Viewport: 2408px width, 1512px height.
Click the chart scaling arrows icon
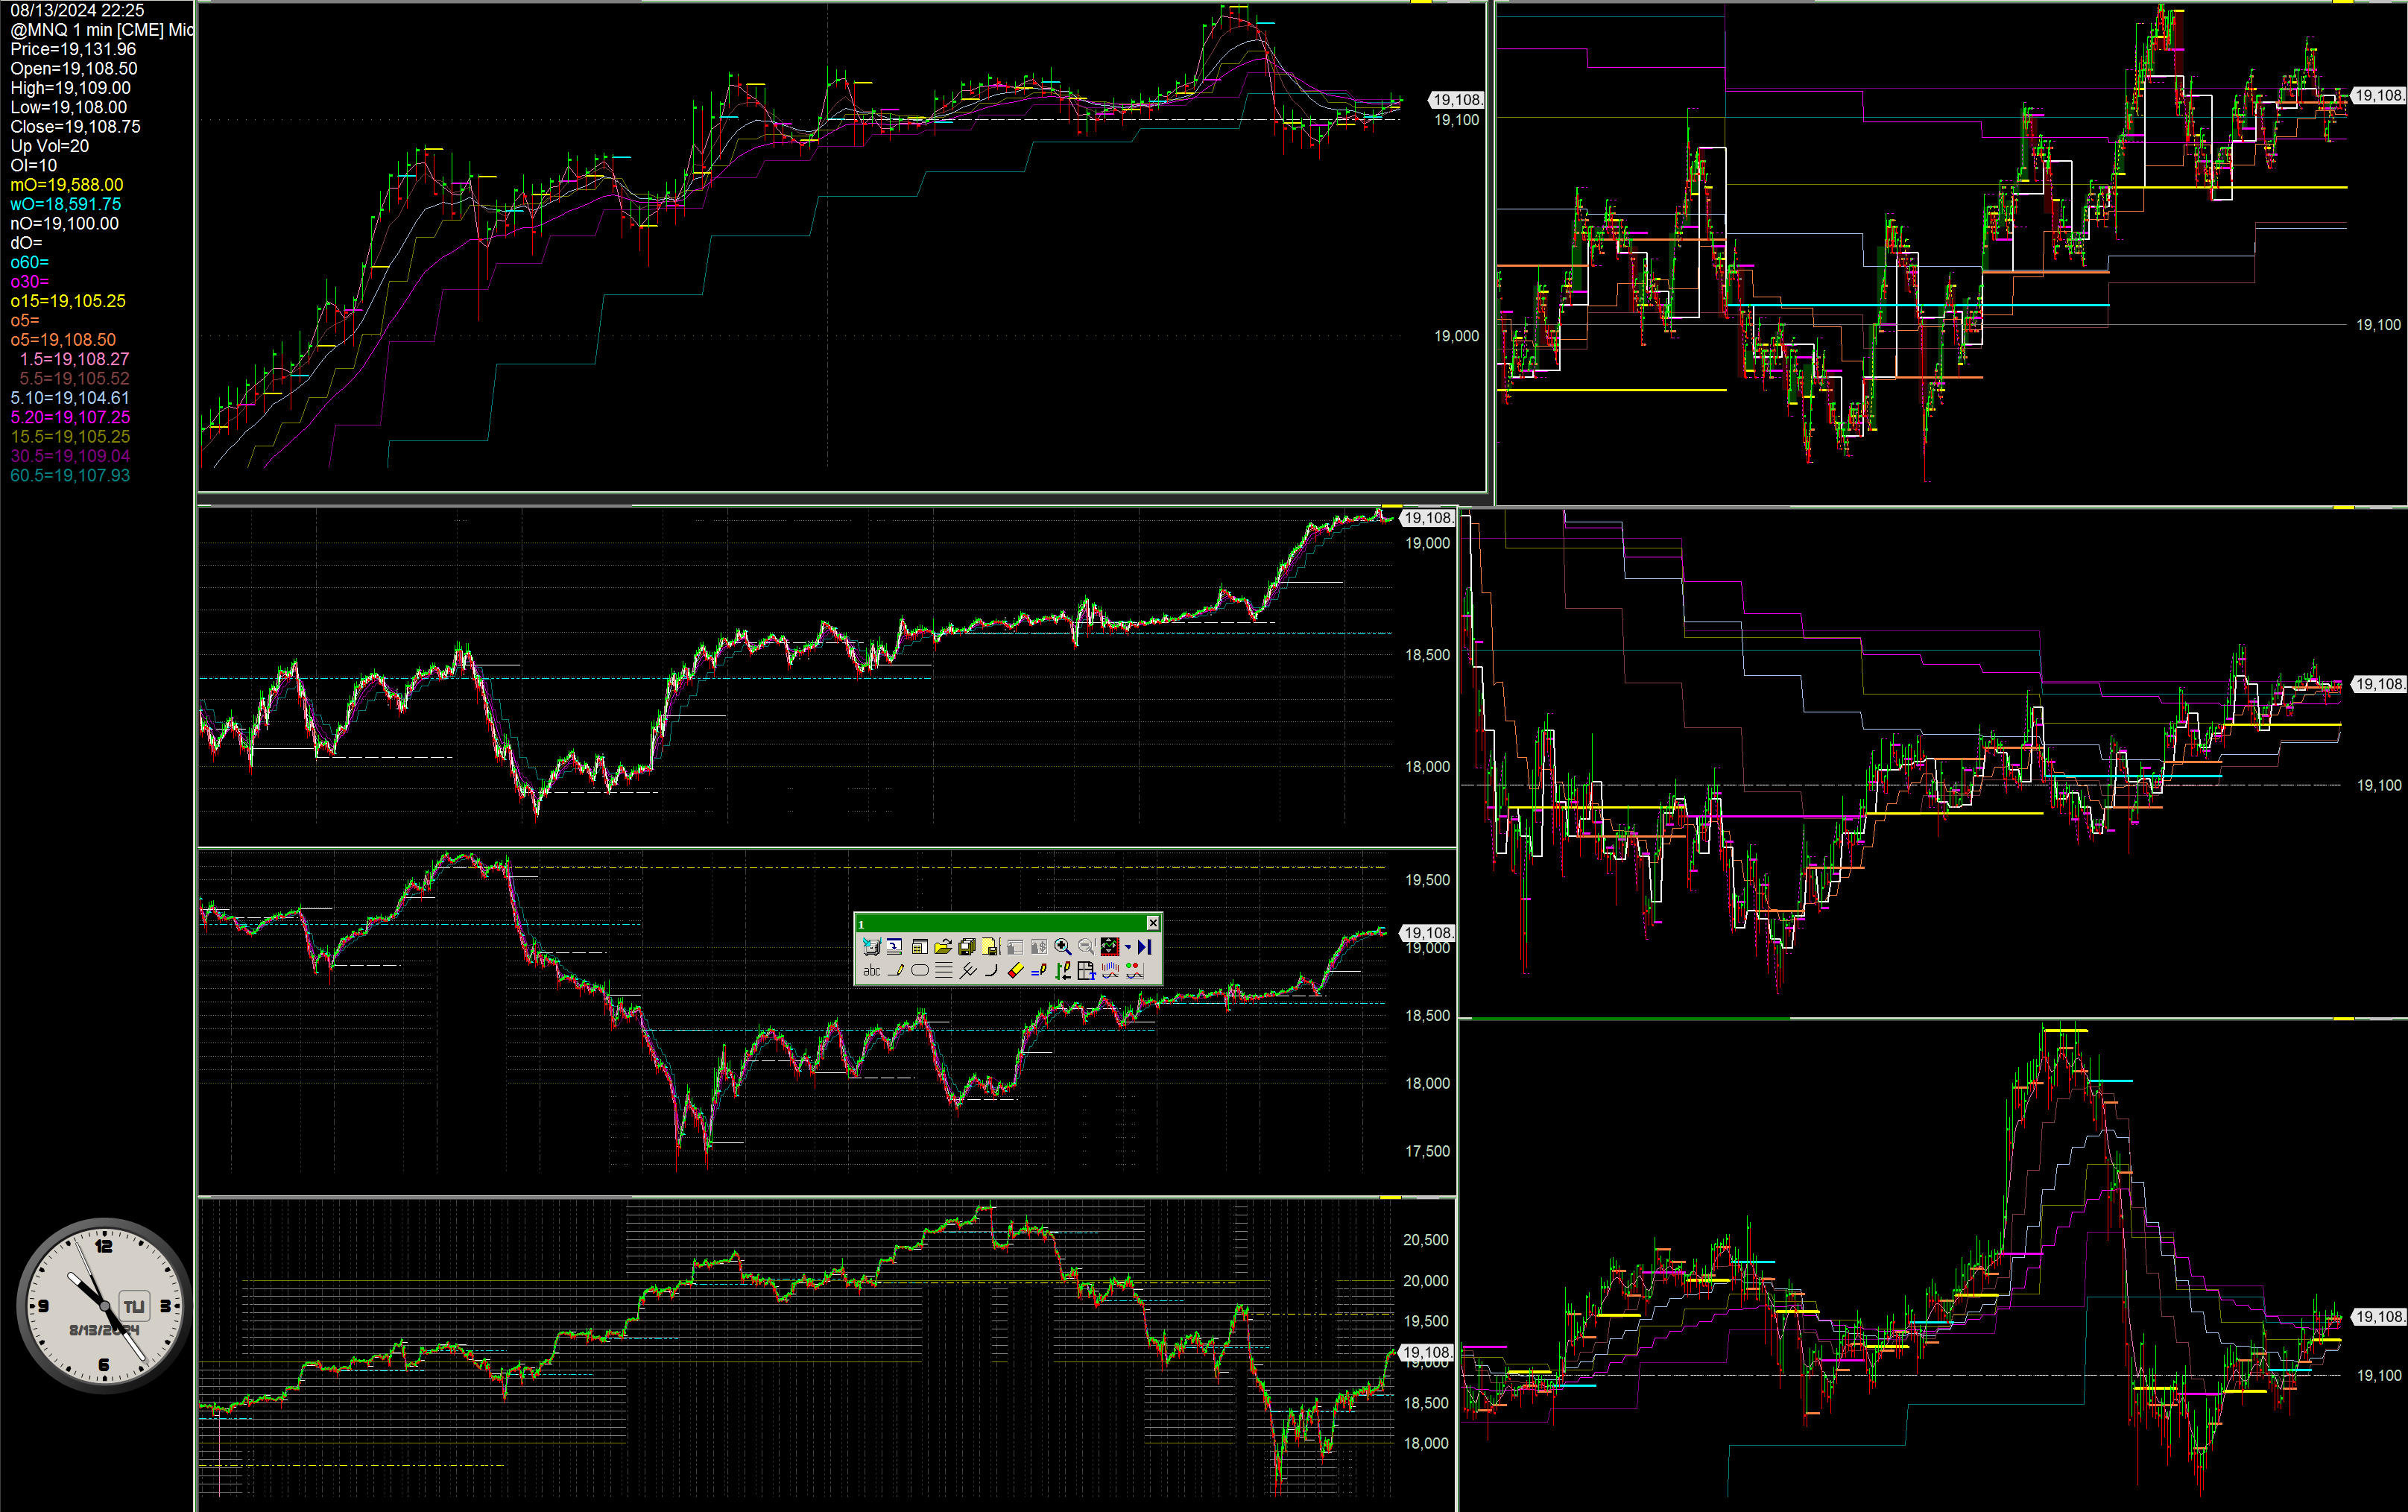point(1110,947)
